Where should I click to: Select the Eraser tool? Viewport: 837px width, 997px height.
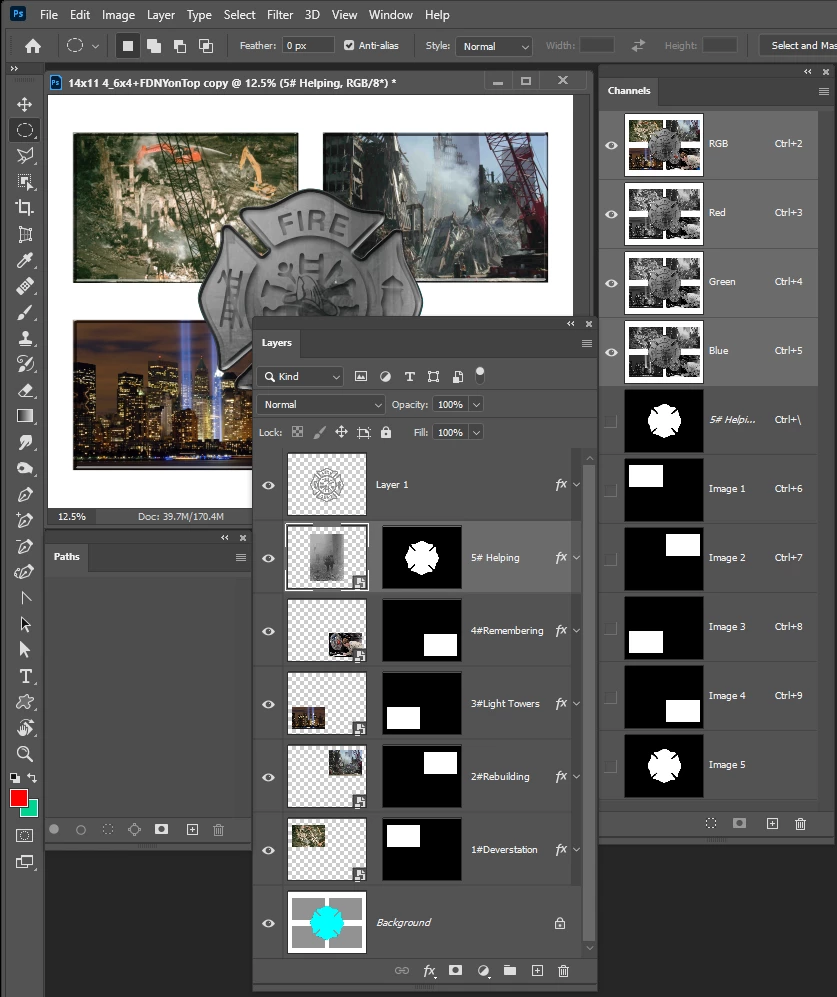25,390
